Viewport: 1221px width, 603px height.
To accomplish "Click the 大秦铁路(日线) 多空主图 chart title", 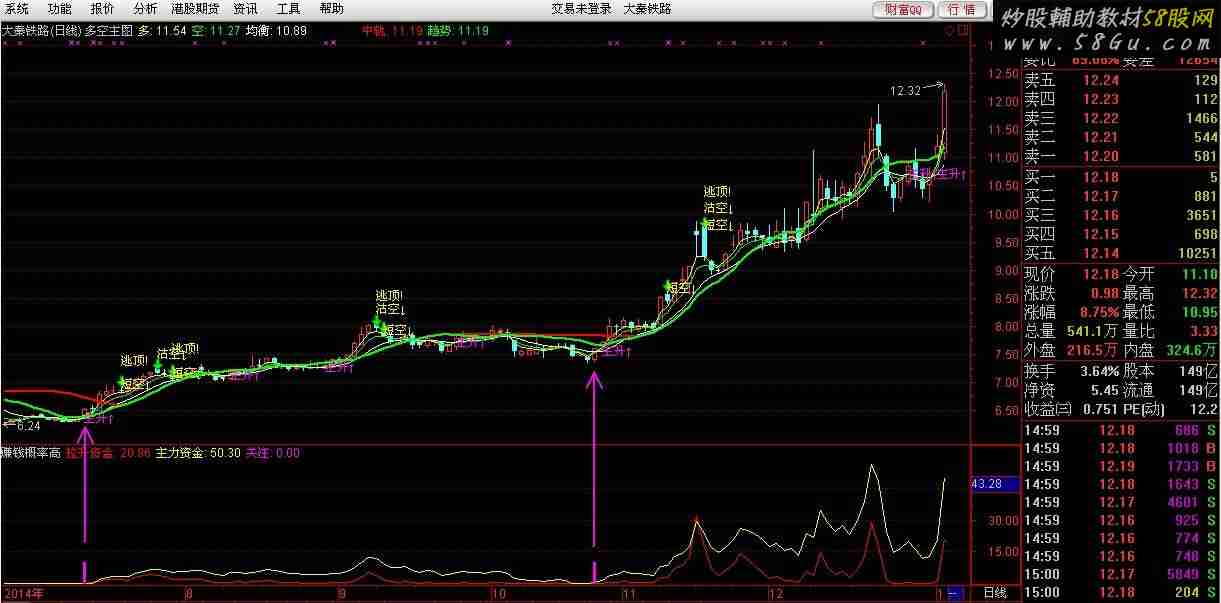I will (67, 32).
